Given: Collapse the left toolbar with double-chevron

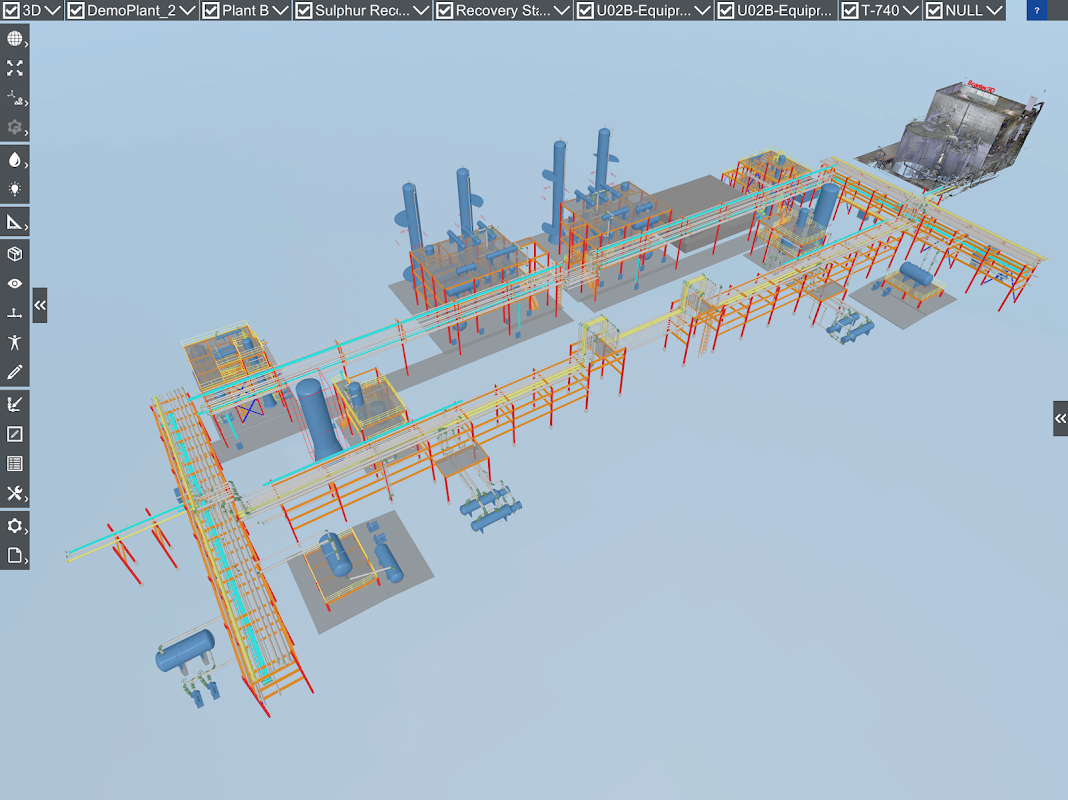Looking at the screenshot, I should tap(40, 305).
